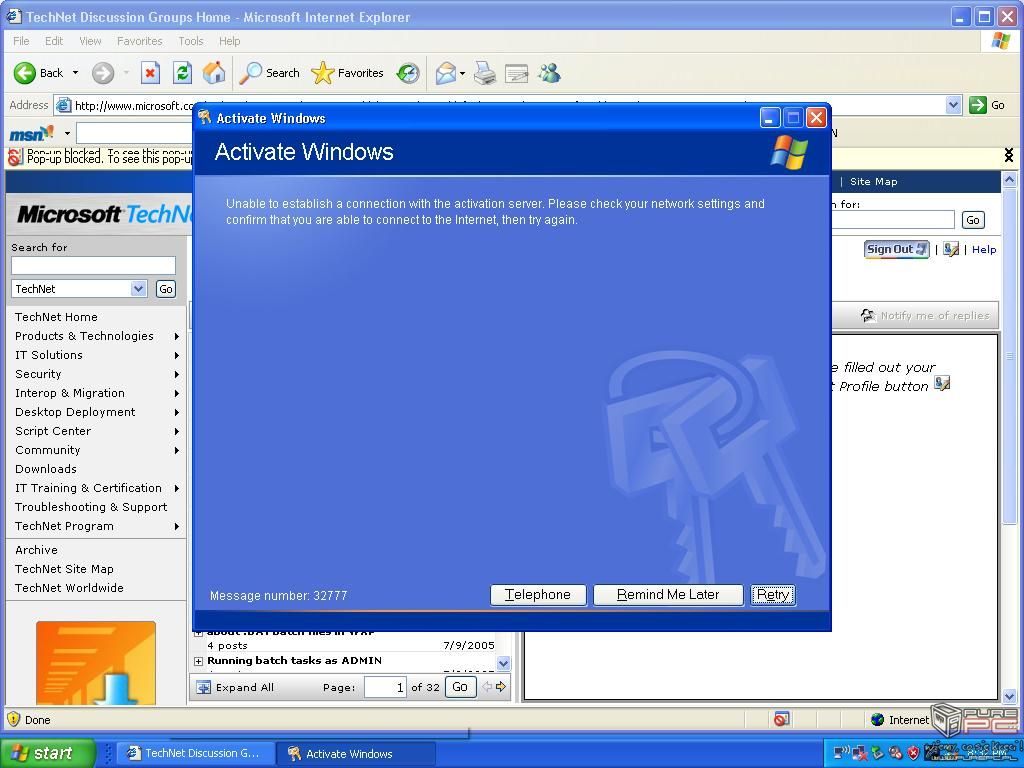
Task: Click the thread list scroll-down arrow
Action: (503, 664)
